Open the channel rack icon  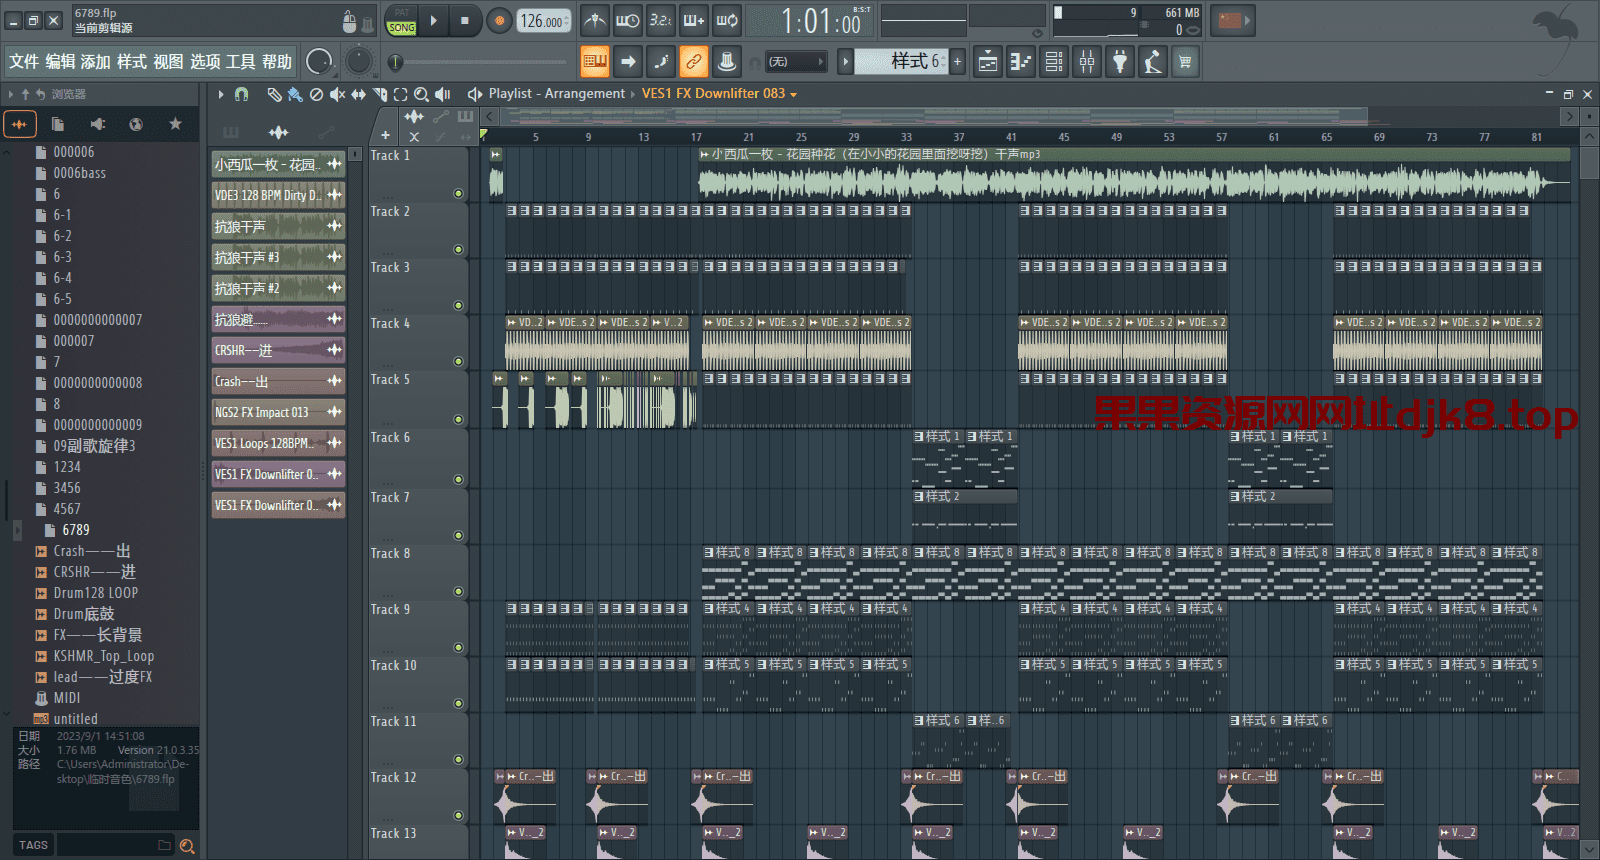1054,62
